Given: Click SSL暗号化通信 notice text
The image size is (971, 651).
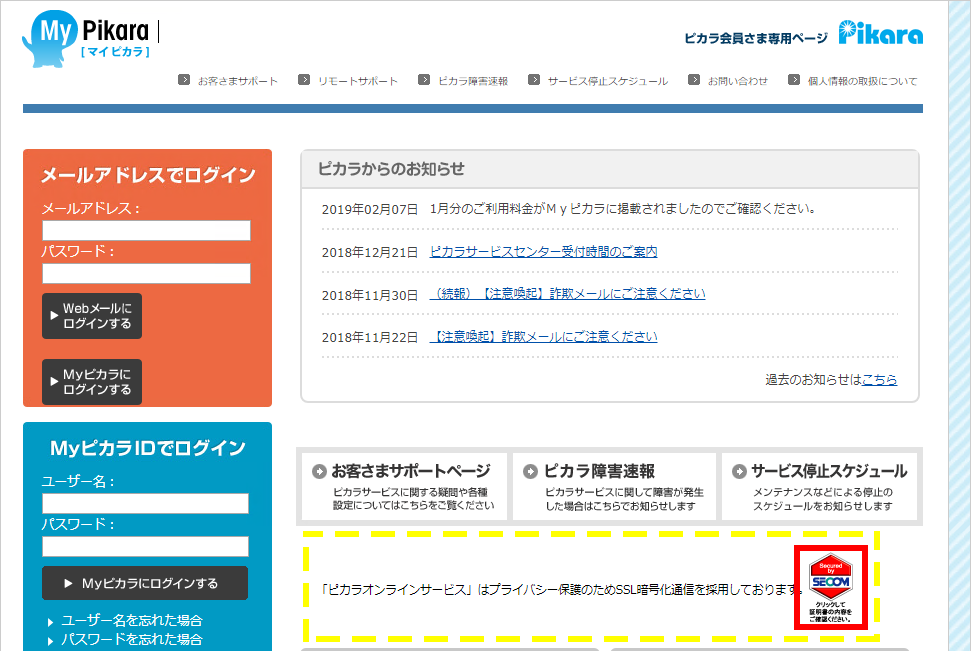Looking at the screenshot, I should click(562, 590).
